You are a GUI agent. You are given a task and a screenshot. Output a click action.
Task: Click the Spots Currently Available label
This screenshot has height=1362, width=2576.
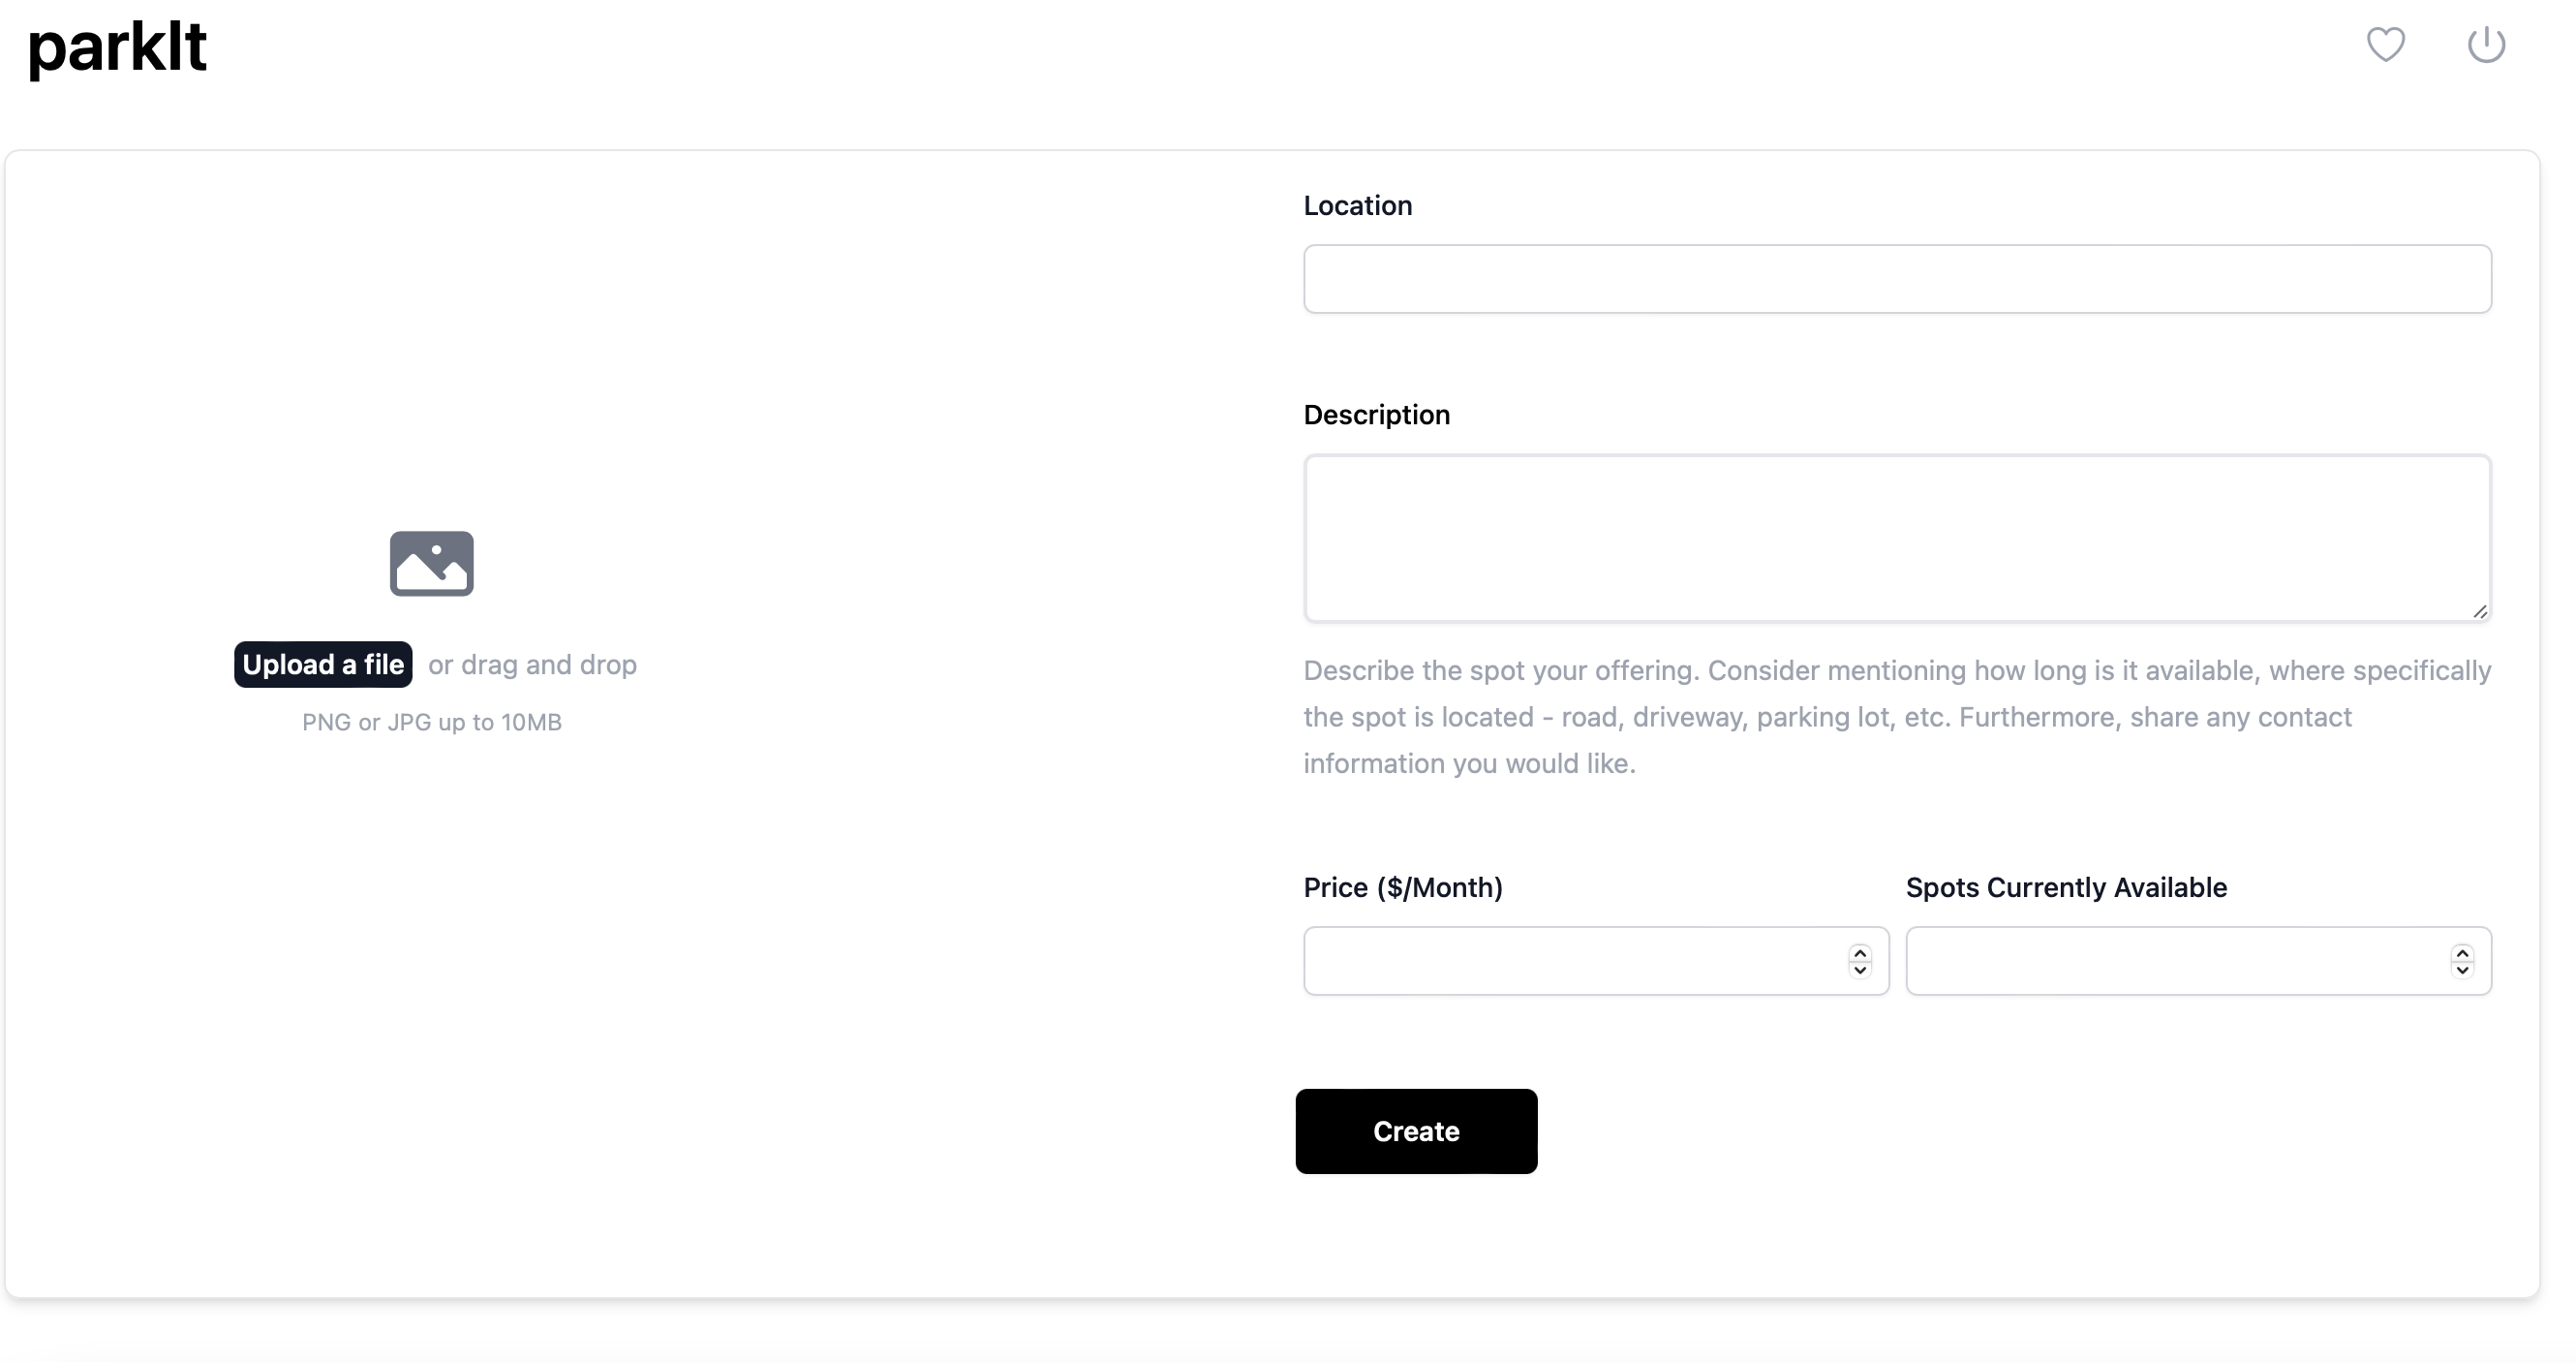point(2065,888)
